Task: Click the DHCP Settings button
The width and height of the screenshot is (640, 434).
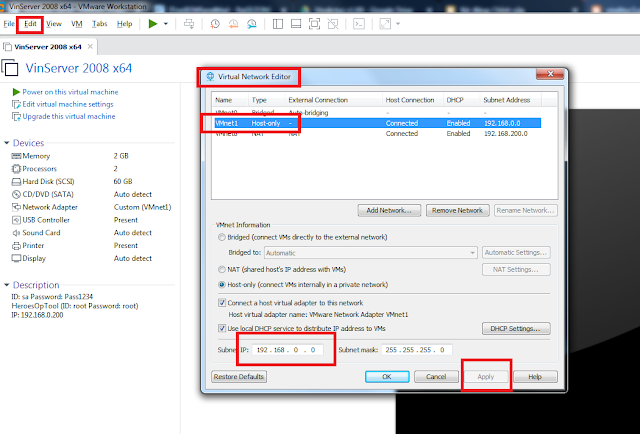Action: [516, 329]
